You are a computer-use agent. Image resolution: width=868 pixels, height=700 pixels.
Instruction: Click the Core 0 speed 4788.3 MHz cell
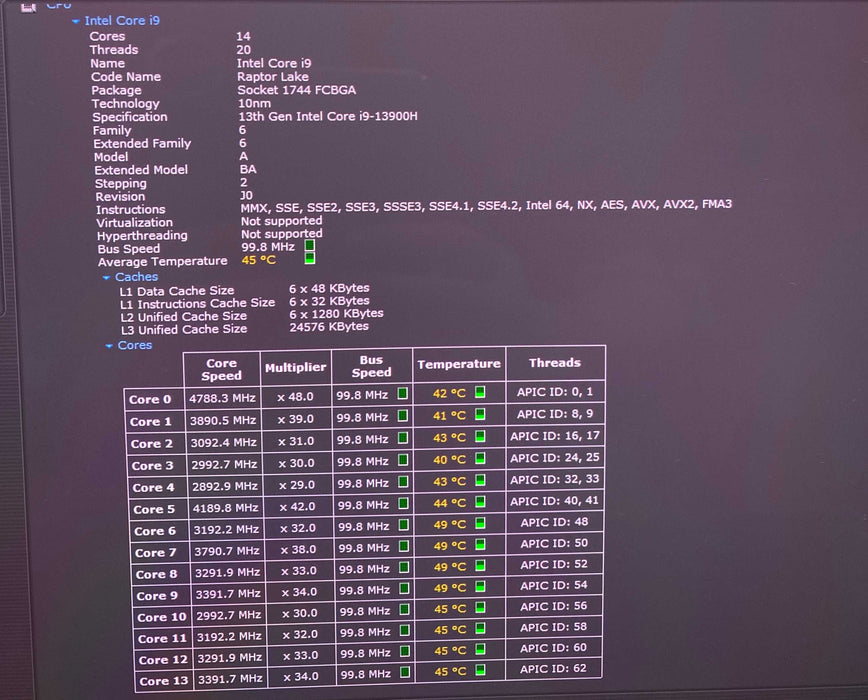[x=222, y=398]
